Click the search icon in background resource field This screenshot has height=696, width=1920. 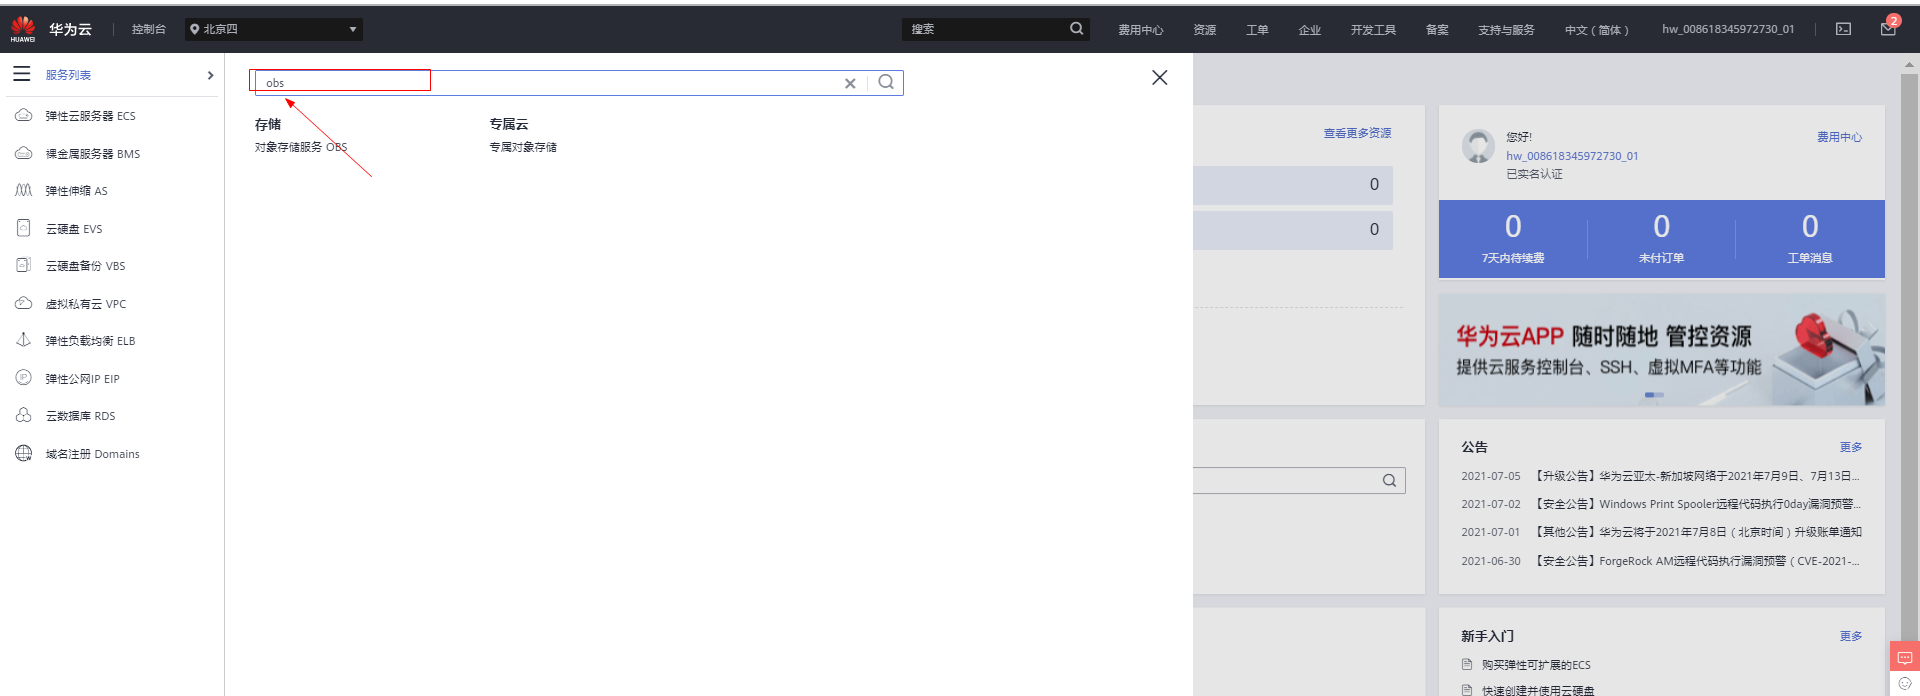(x=1389, y=481)
